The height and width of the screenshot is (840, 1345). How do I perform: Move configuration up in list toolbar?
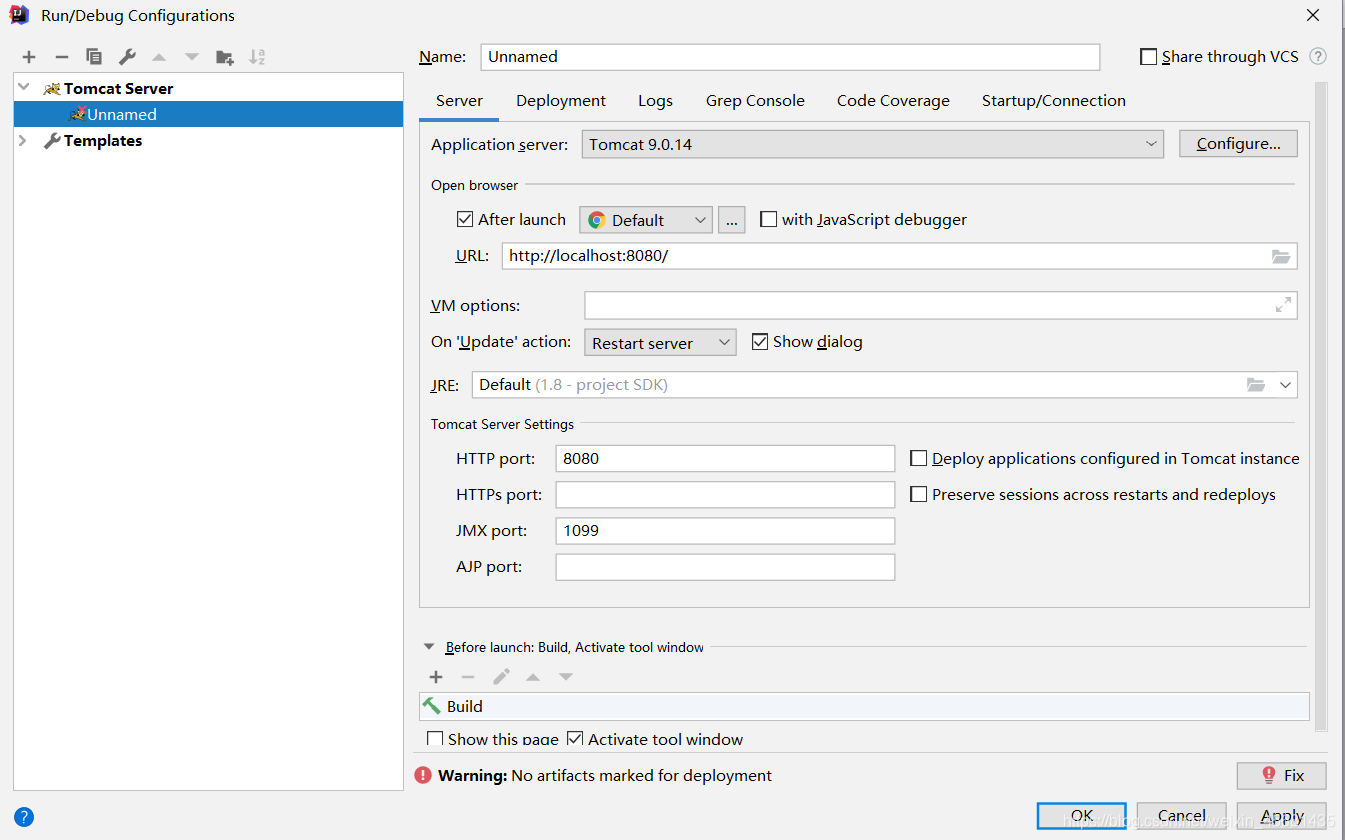pyautogui.click(x=159, y=57)
